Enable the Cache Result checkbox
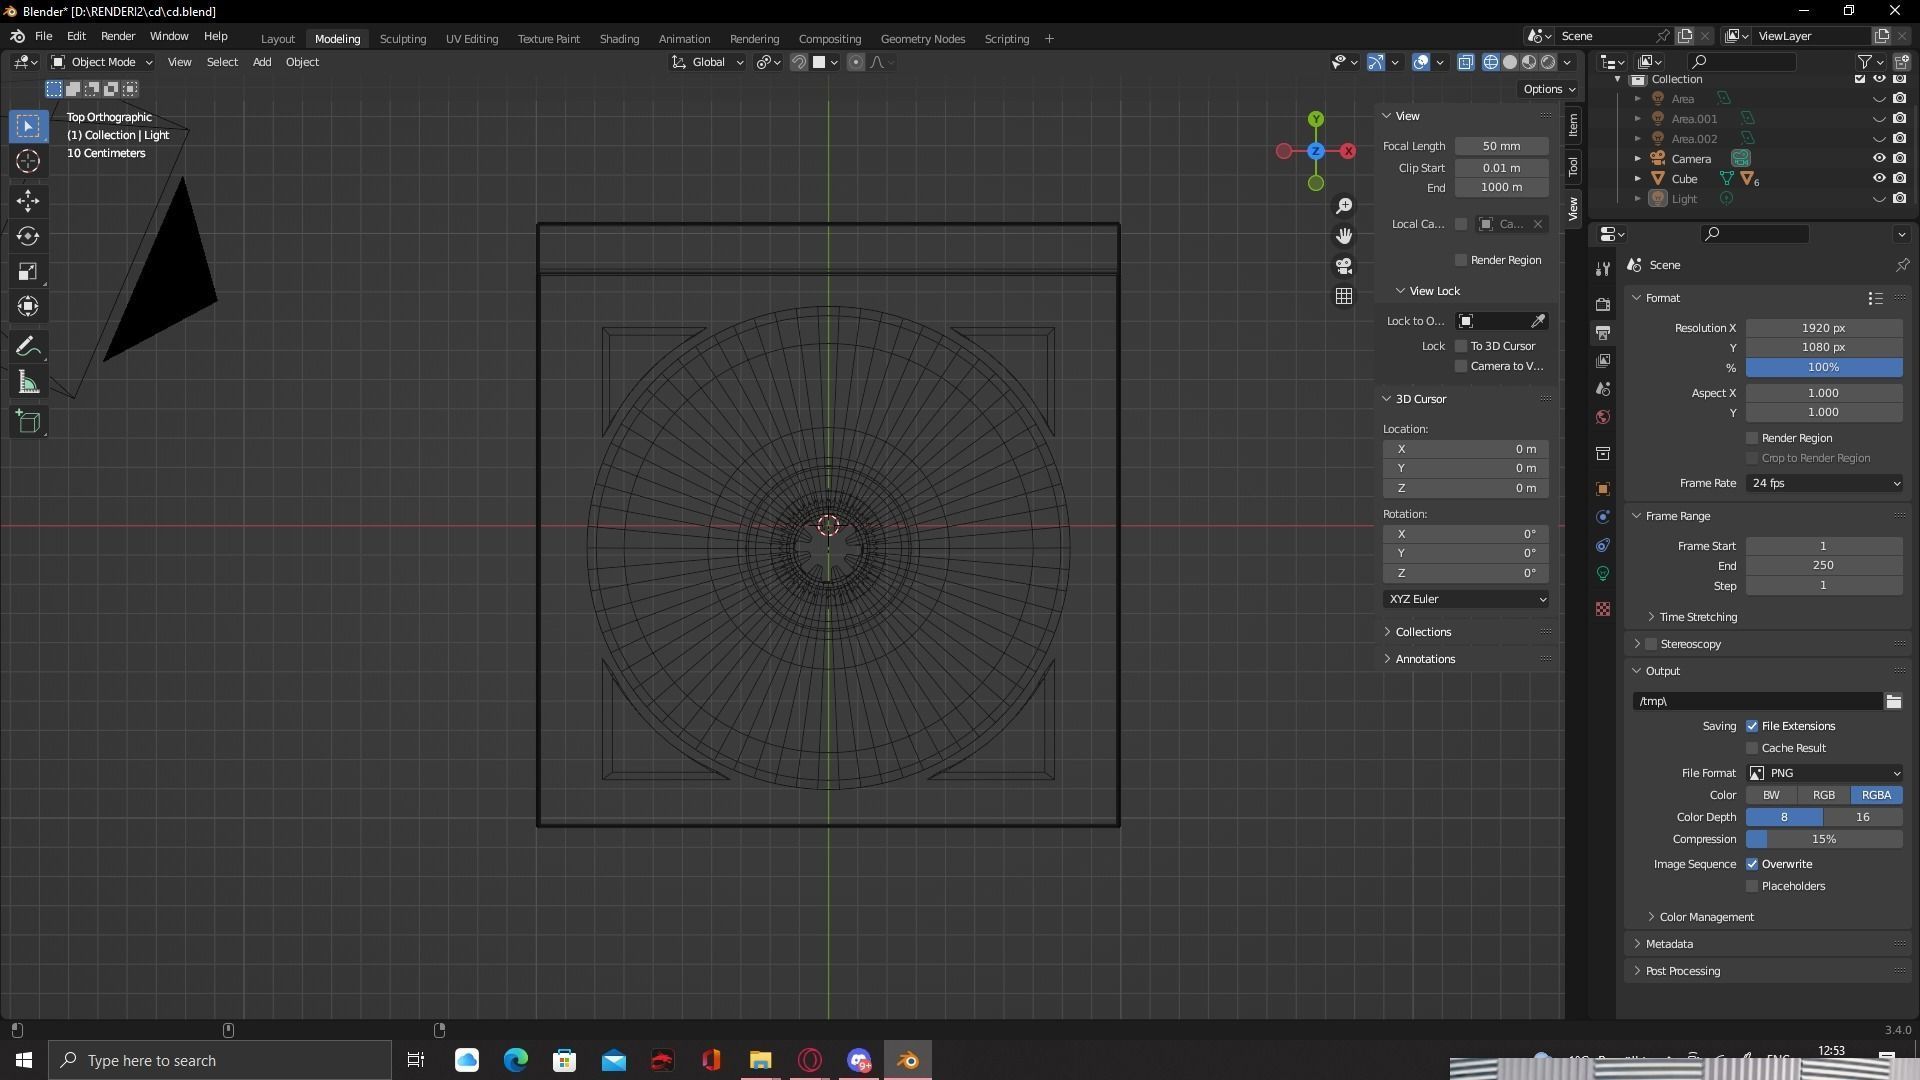Screen dimensions: 1920x1080 (x=1752, y=748)
